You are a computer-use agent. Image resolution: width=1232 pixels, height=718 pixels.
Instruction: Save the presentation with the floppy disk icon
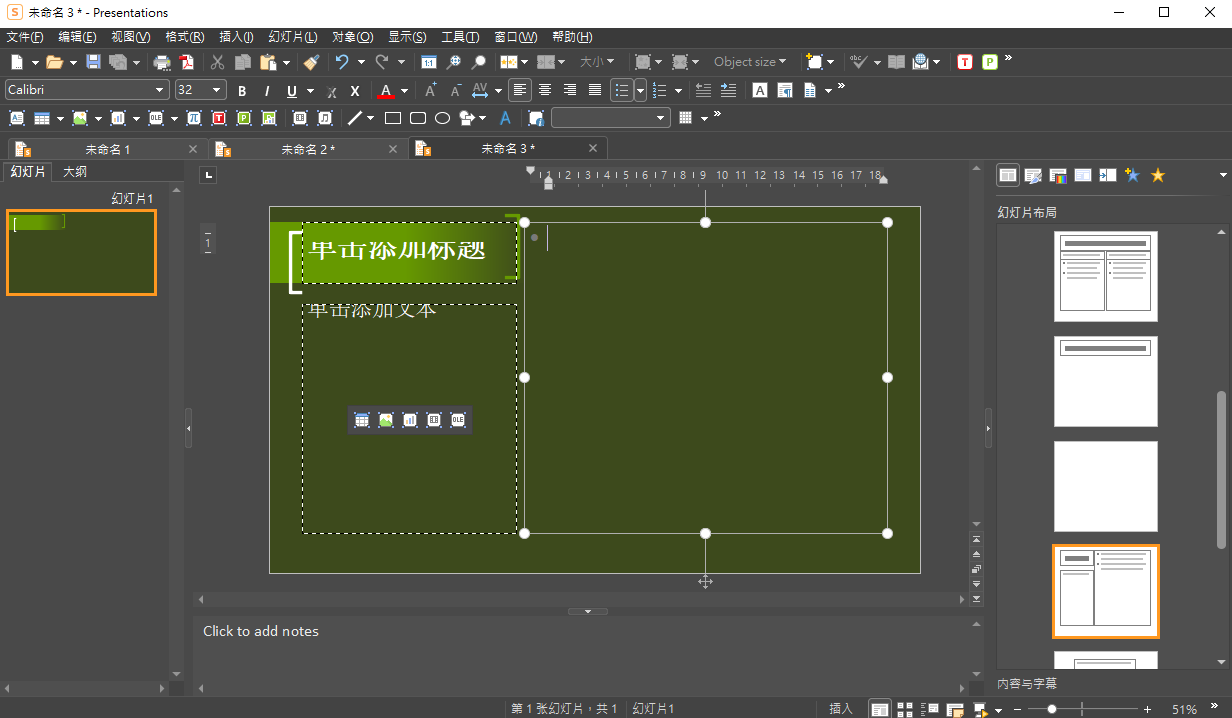[93, 62]
